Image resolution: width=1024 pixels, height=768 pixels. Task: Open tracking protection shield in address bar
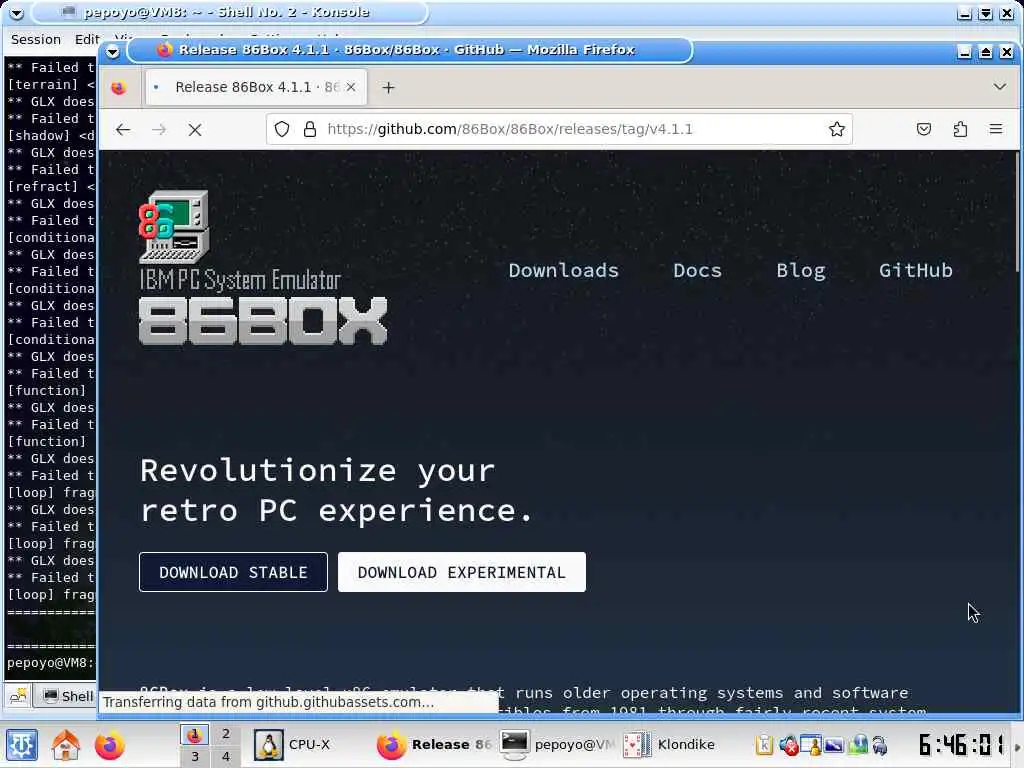pos(281,129)
